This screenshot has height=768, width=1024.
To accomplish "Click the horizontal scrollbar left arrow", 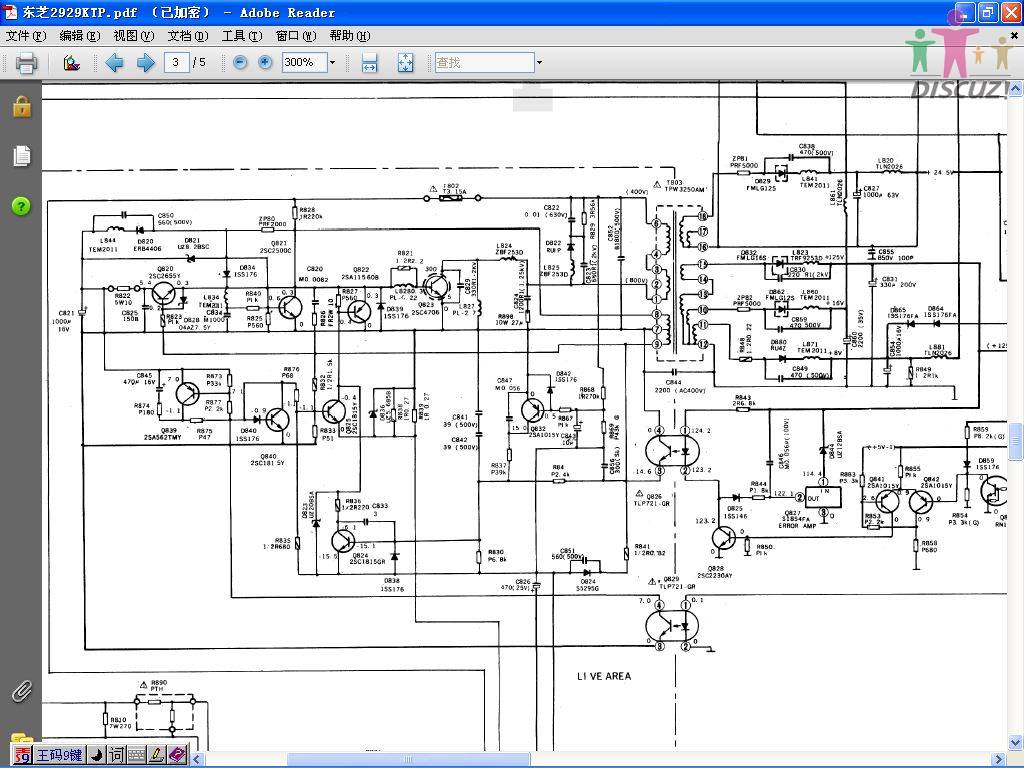I will coord(197,759).
